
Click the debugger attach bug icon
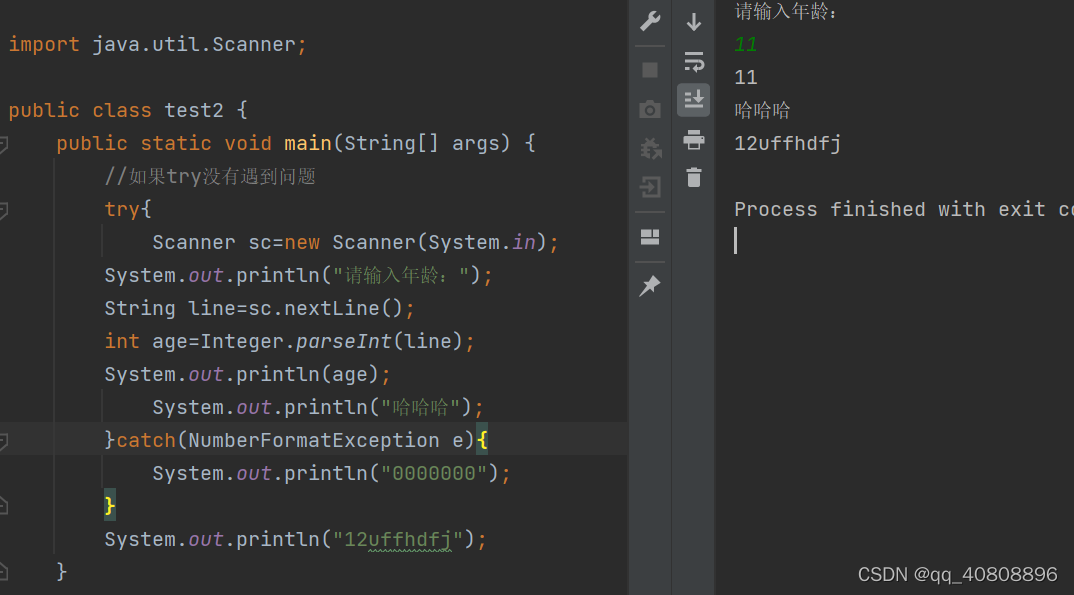coord(650,149)
